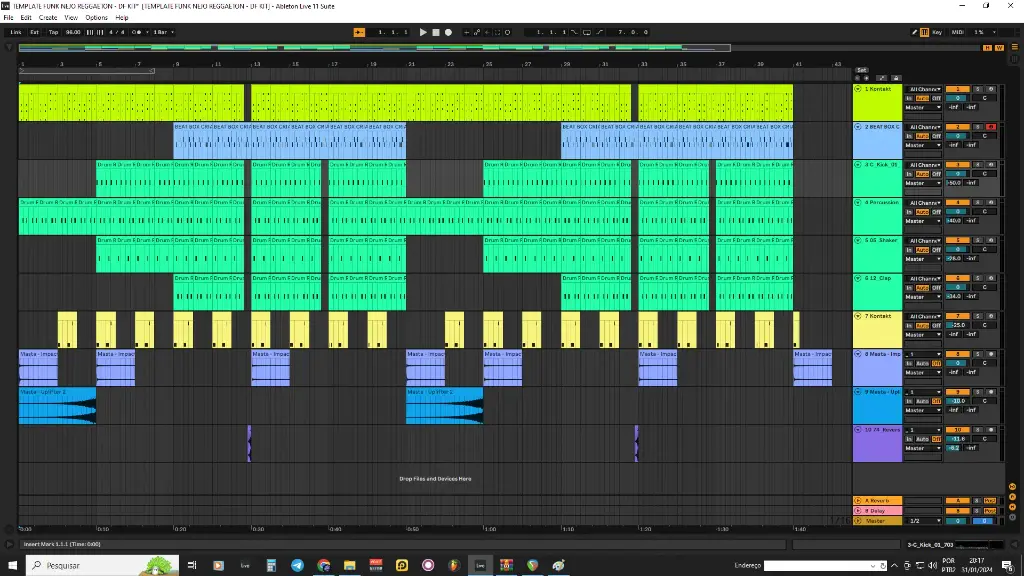Set 4 Percussion monitor to Auto

tap(922, 212)
